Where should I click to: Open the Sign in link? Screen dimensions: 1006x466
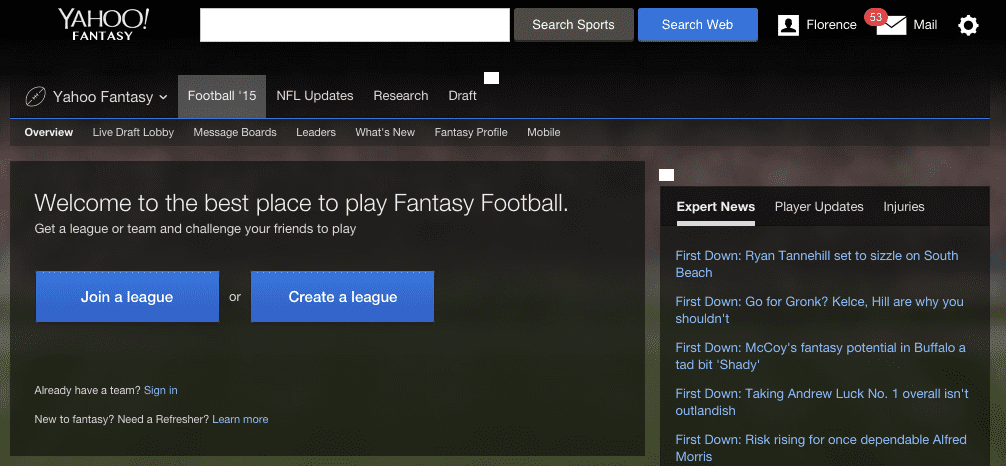[160, 390]
